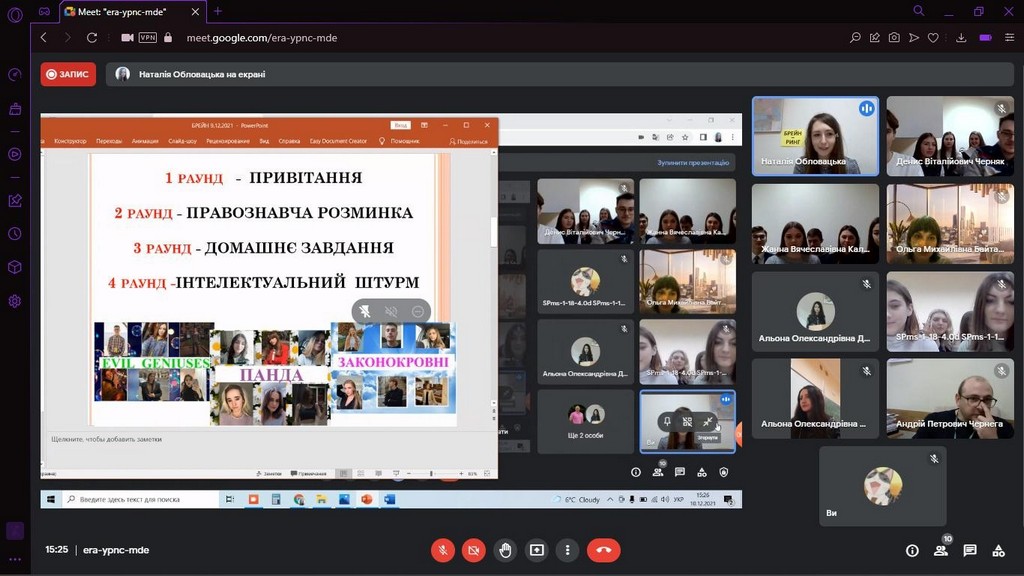This screenshot has height=576, width=1024.
Task: Turn on the camera in the call bar
Action: point(474,549)
